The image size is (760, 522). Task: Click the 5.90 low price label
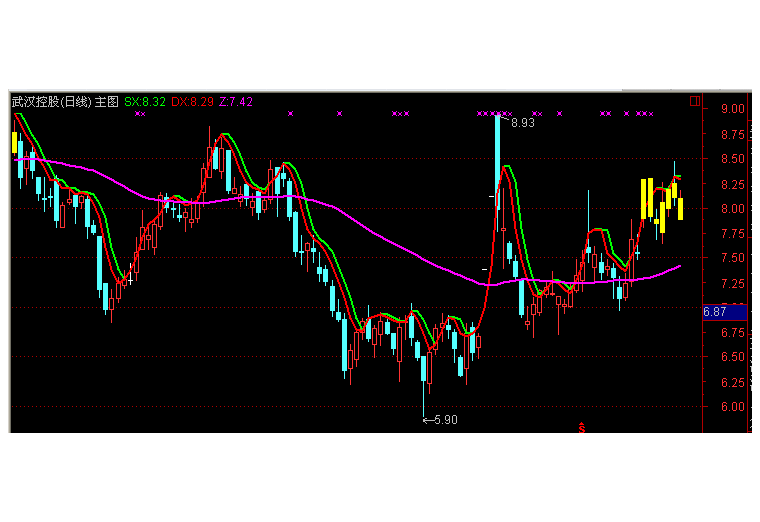point(445,420)
